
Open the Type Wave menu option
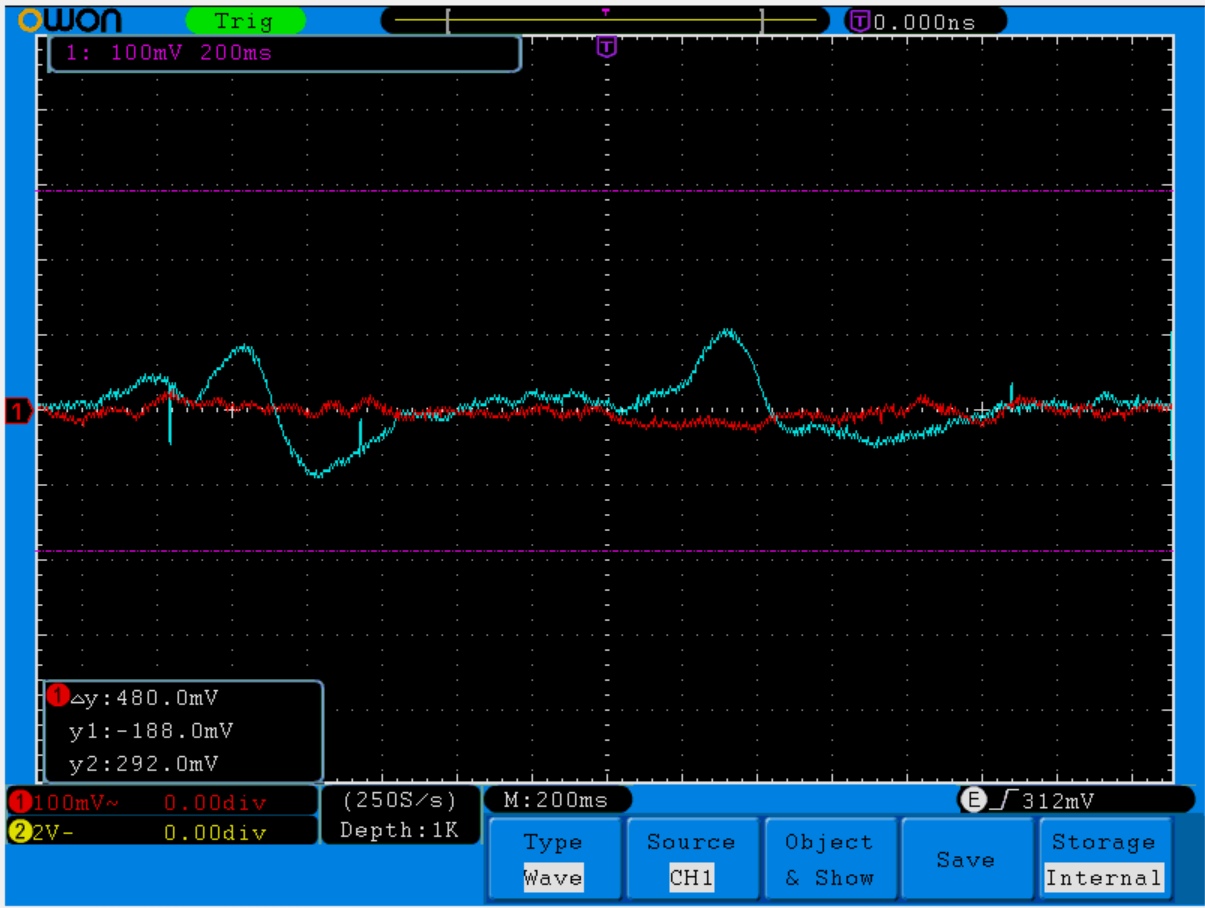(x=553, y=860)
